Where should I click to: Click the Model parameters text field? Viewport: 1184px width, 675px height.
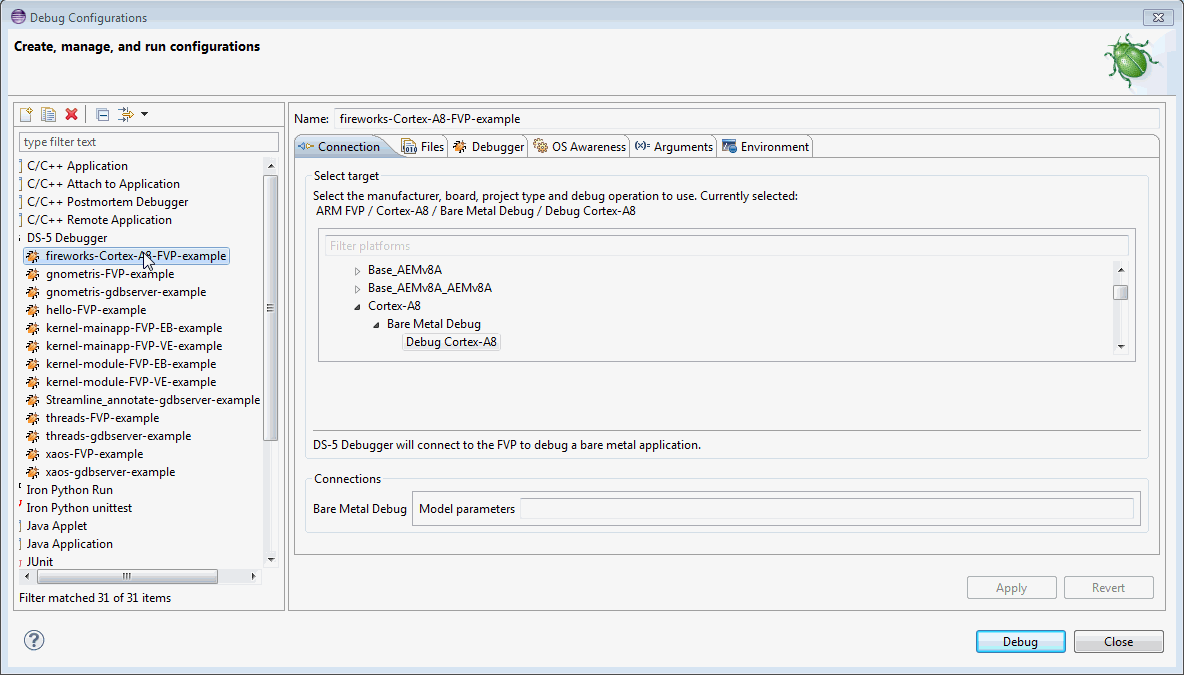pos(827,509)
